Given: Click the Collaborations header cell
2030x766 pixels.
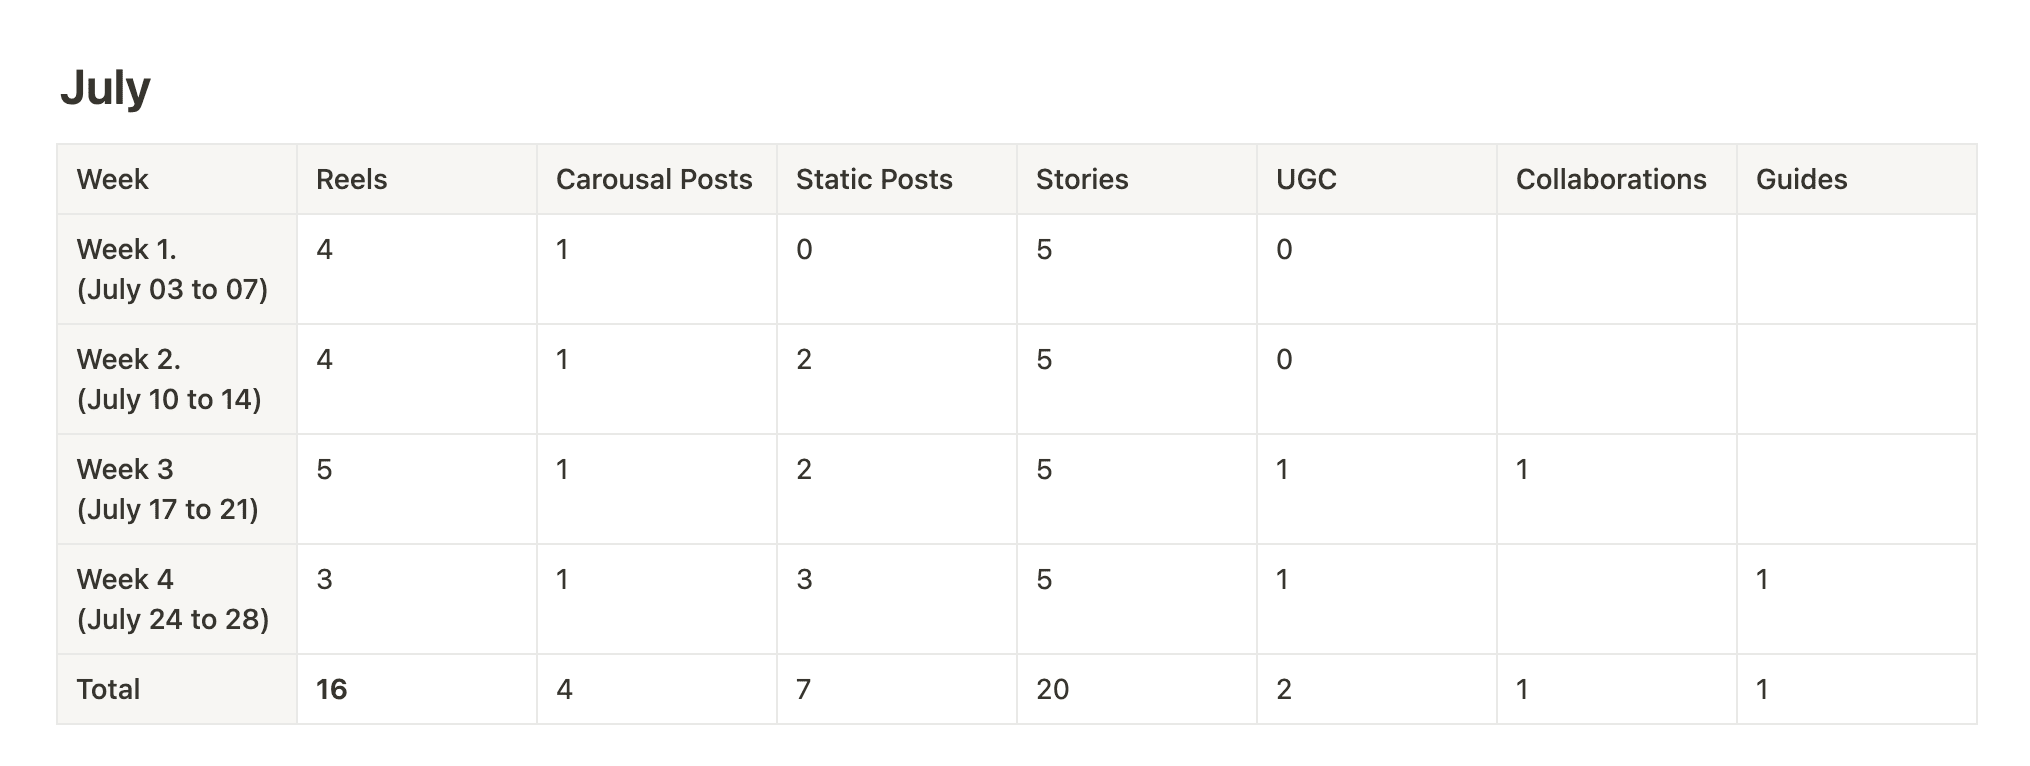Looking at the screenshot, I should coord(1617,179).
